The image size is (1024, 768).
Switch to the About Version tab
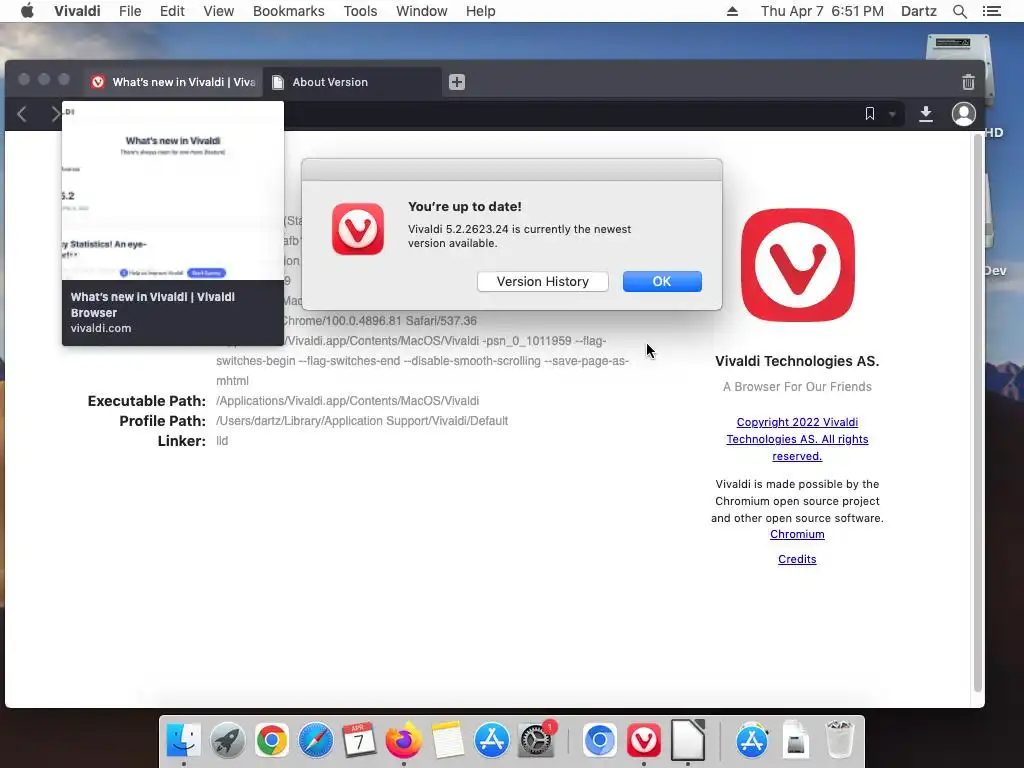[x=352, y=82]
